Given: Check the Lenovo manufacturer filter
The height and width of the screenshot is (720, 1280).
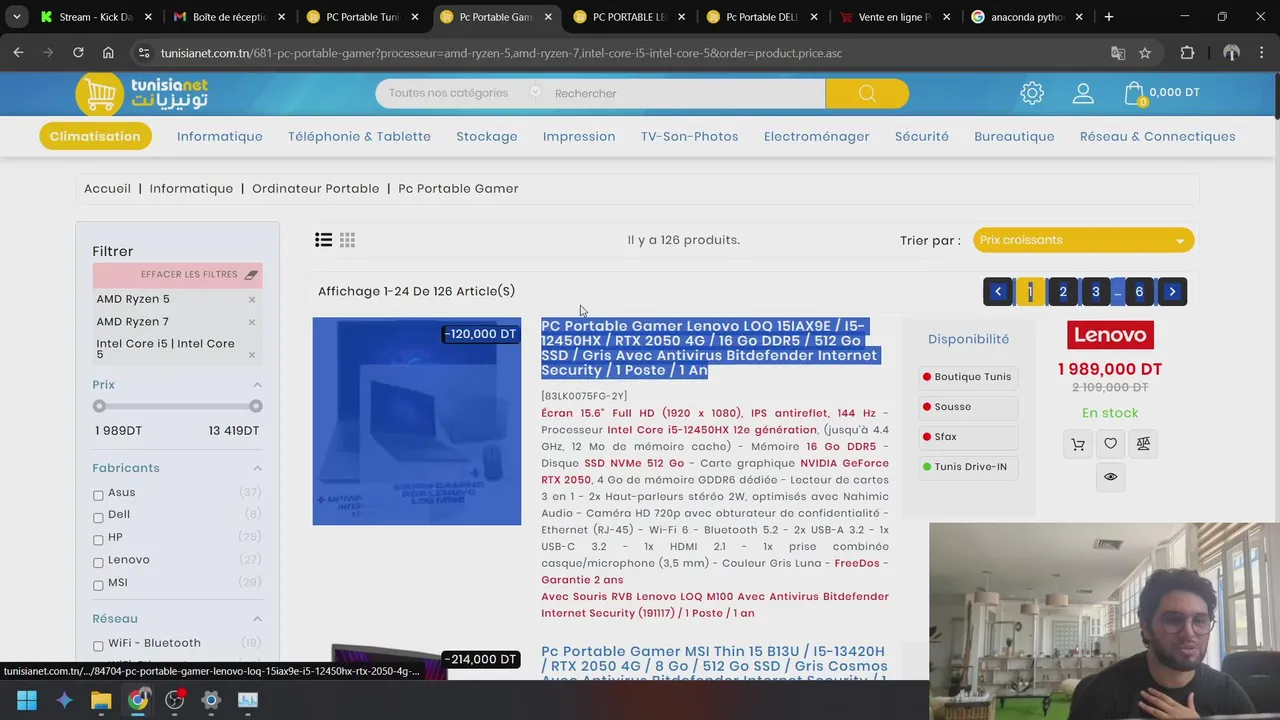Looking at the screenshot, I should [x=98, y=562].
